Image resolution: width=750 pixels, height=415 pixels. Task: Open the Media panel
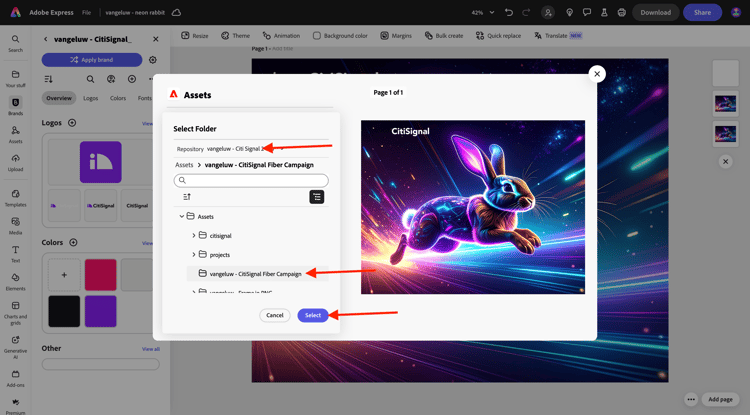[15, 226]
